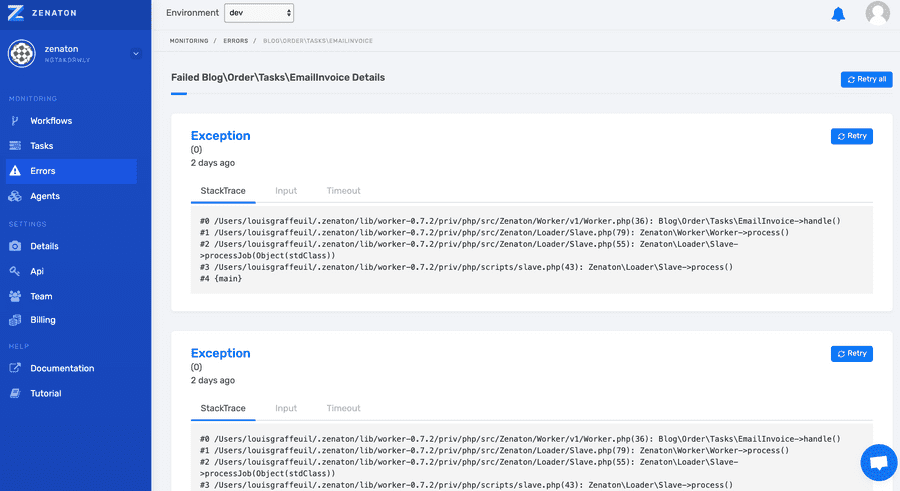
Task: Click the Retry all button
Action: [866, 79]
